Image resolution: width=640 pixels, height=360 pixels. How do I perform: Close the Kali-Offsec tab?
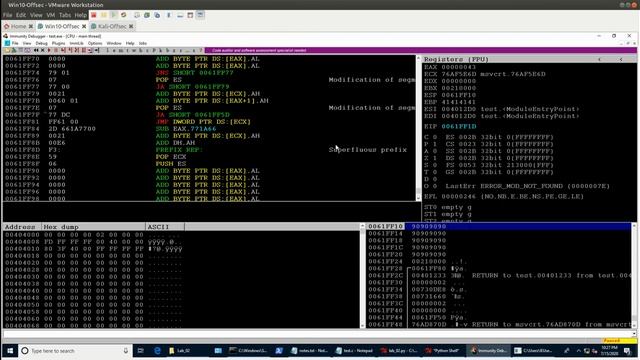(x=131, y=26)
